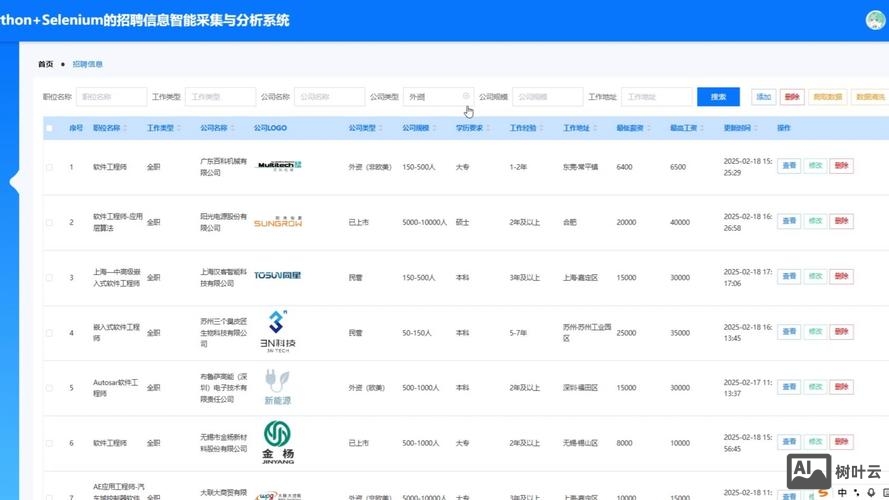Click the 合肥 work address cell

(x=570, y=222)
